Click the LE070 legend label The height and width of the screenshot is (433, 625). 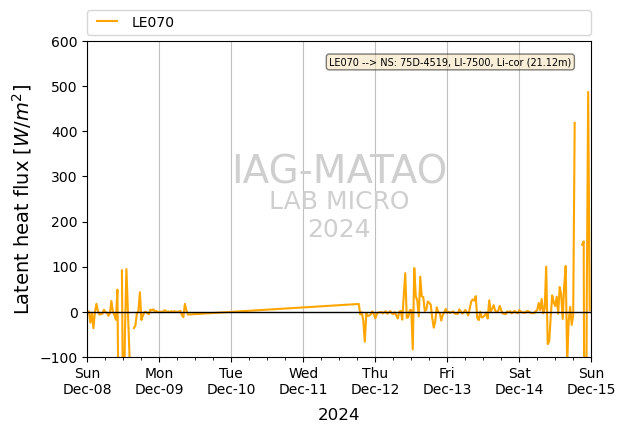[x=153, y=22]
